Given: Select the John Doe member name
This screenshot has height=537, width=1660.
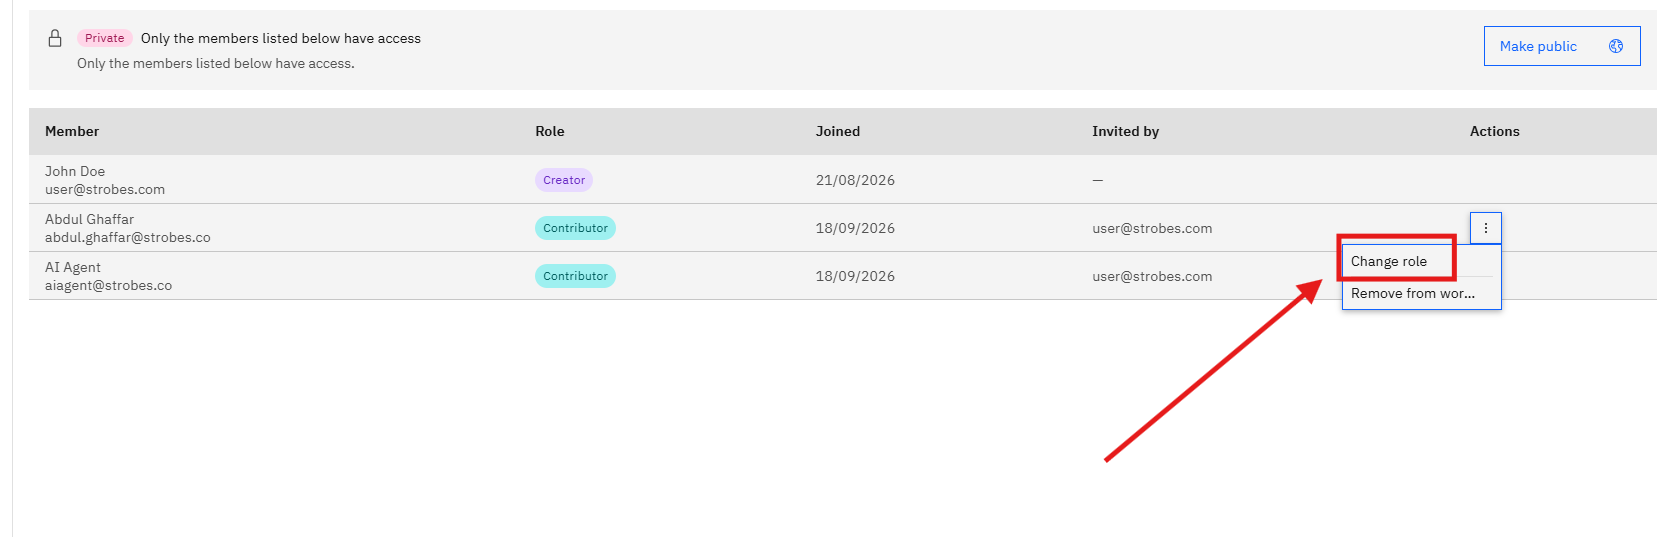Looking at the screenshot, I should point(75,171).
